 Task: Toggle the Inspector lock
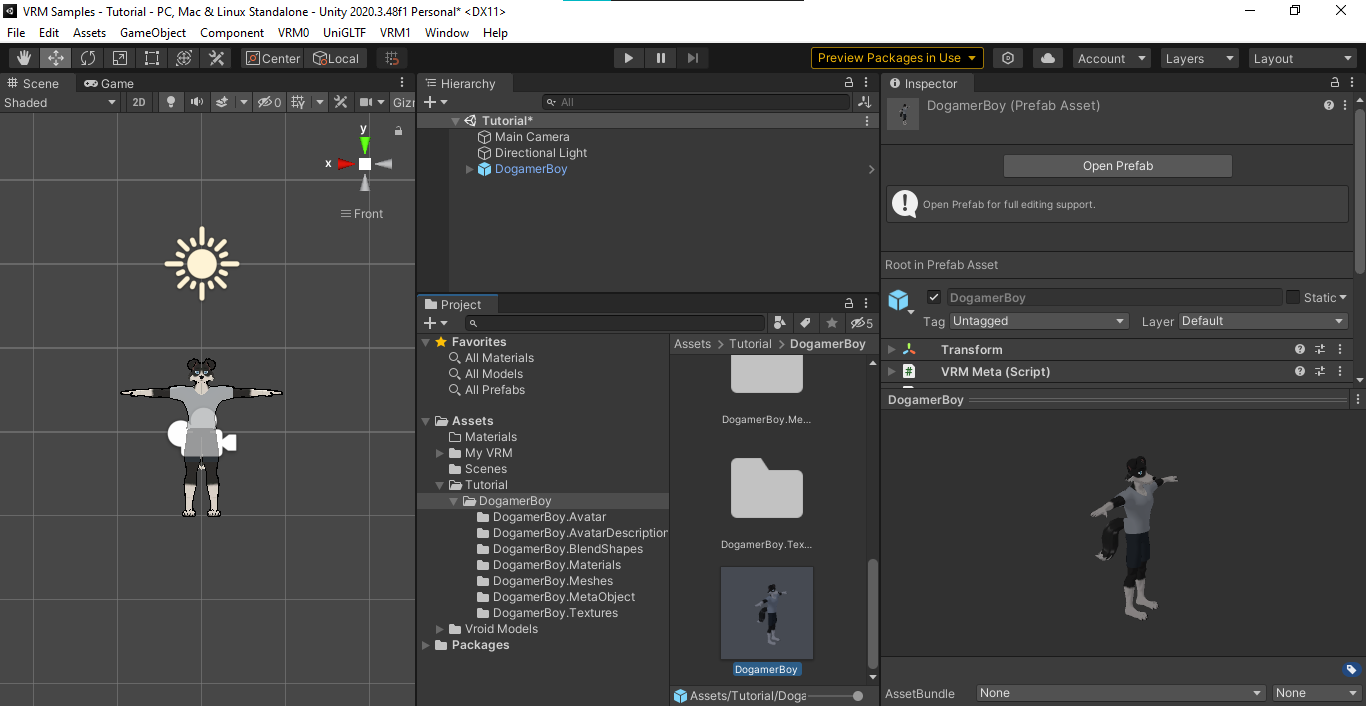coord(1335,83)
